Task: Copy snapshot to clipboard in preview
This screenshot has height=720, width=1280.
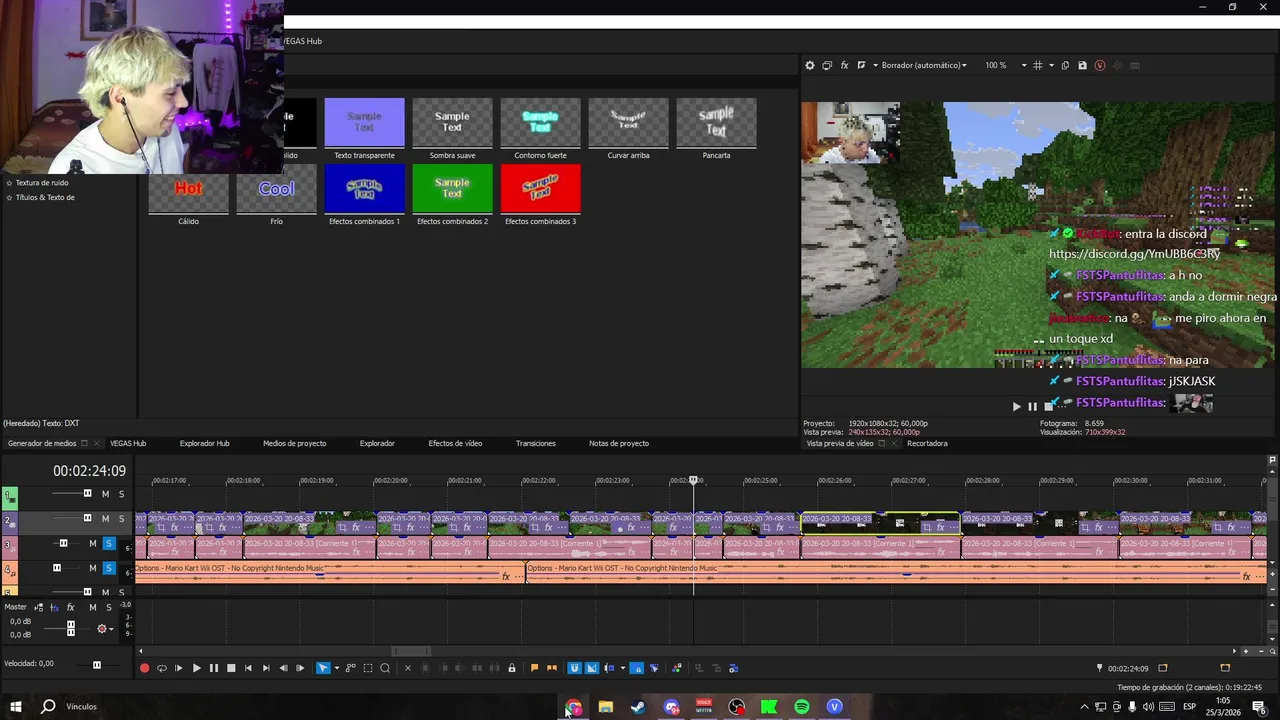Action: click(1065, 65)
